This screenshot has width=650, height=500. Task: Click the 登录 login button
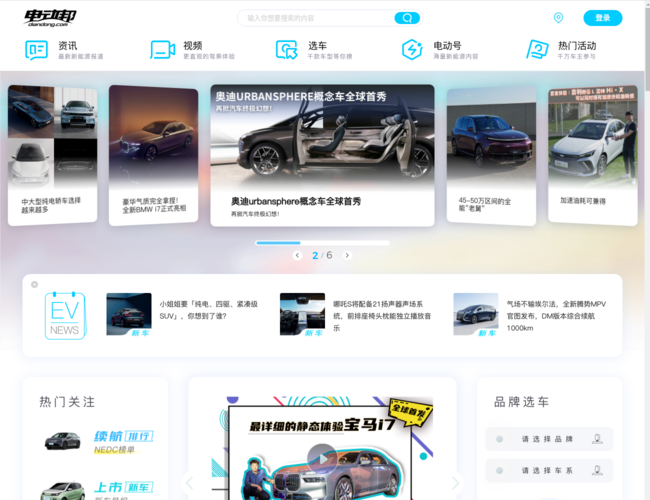coord(602,18)
